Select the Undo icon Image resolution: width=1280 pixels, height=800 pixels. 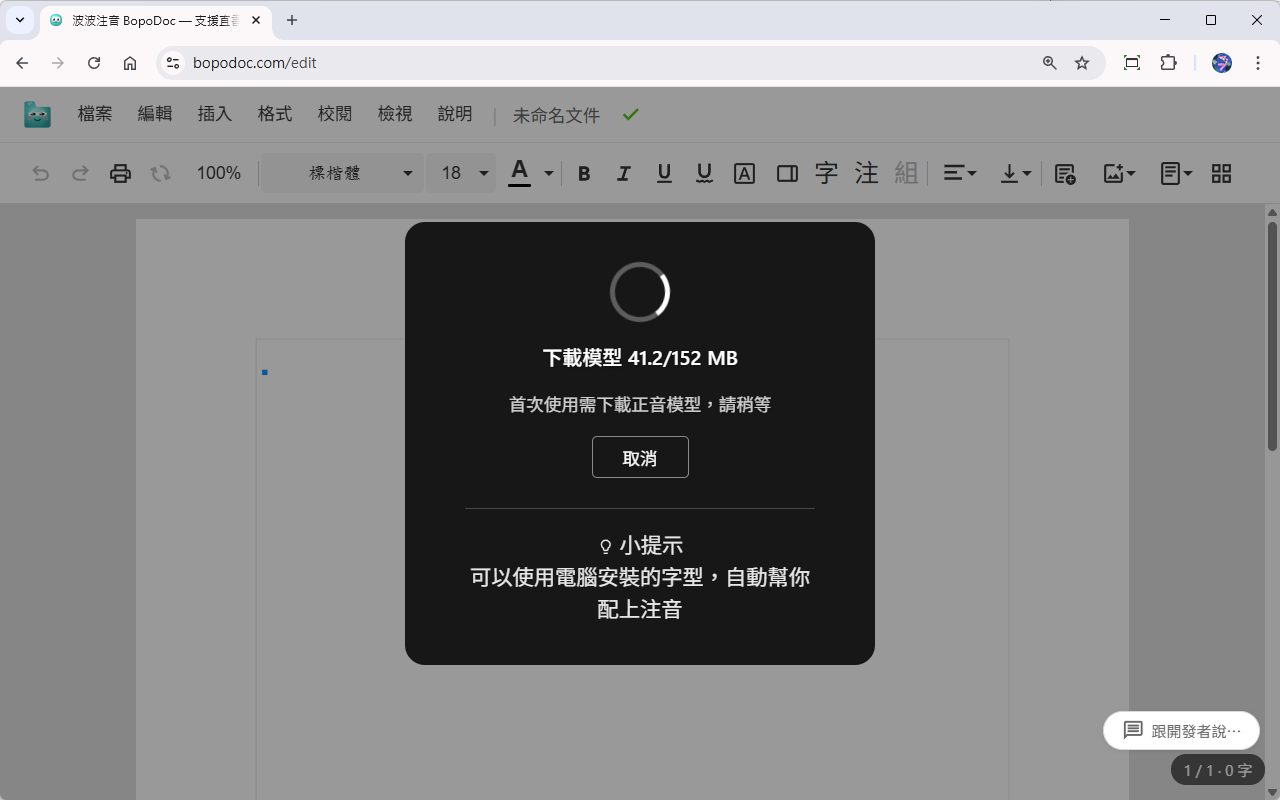coord(40,173)
